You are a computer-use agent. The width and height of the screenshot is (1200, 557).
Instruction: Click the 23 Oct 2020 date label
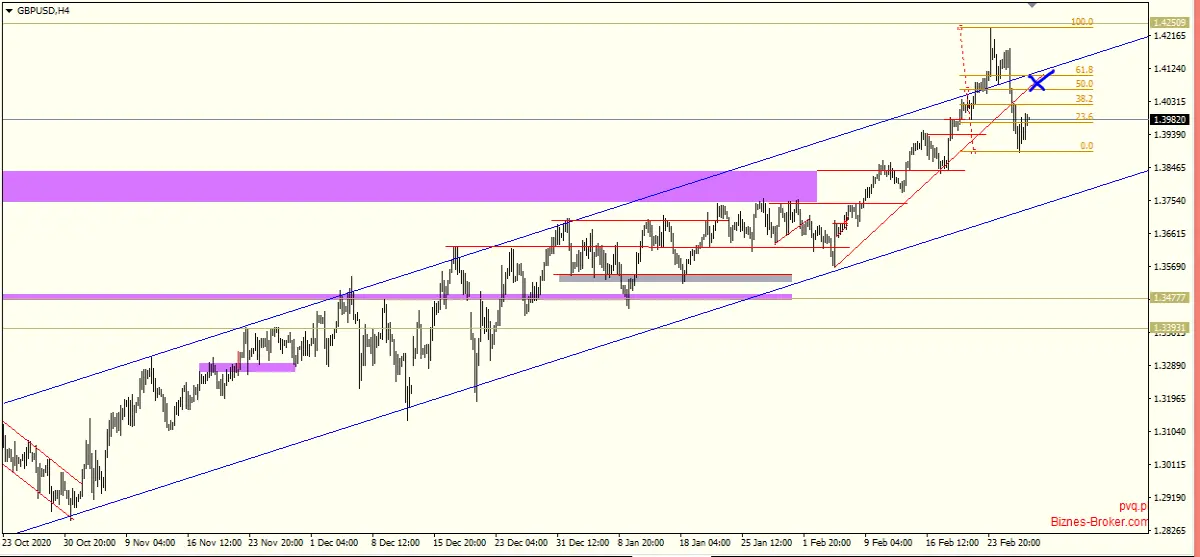tap(27, 542)
